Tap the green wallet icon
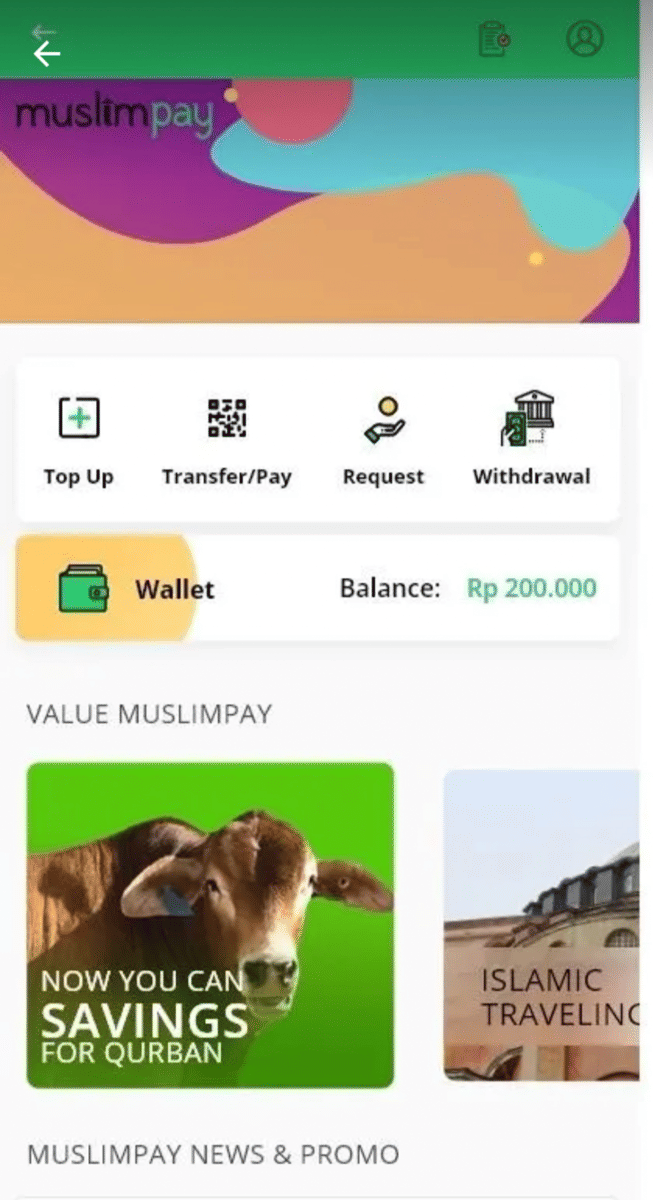653x1200 pixels. pyautogui.click(x=83, y=588)
